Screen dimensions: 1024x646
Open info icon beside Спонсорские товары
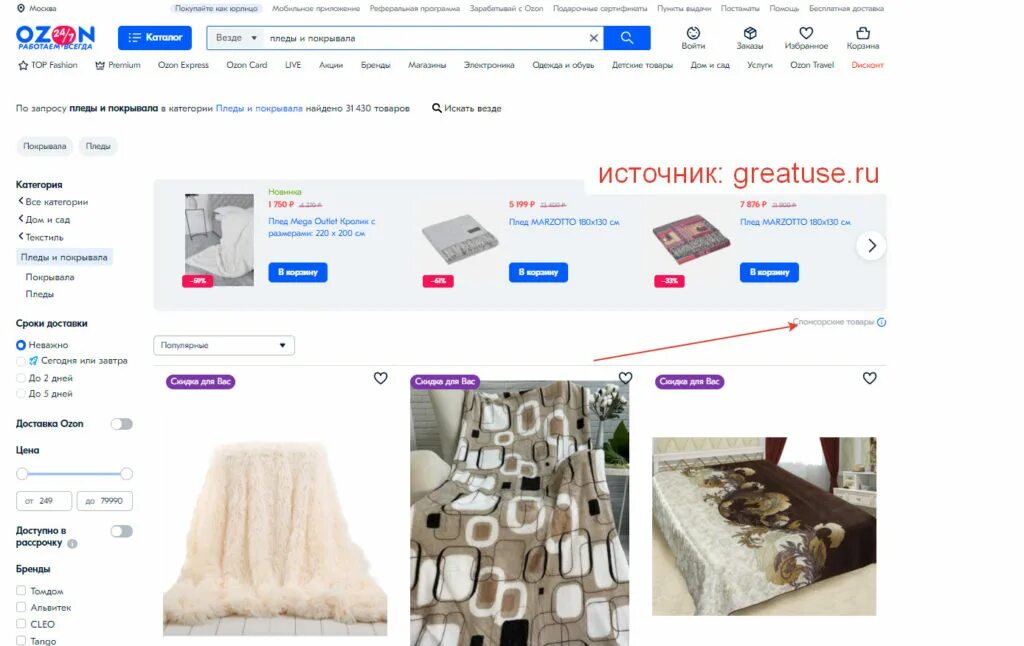[881, 322]
